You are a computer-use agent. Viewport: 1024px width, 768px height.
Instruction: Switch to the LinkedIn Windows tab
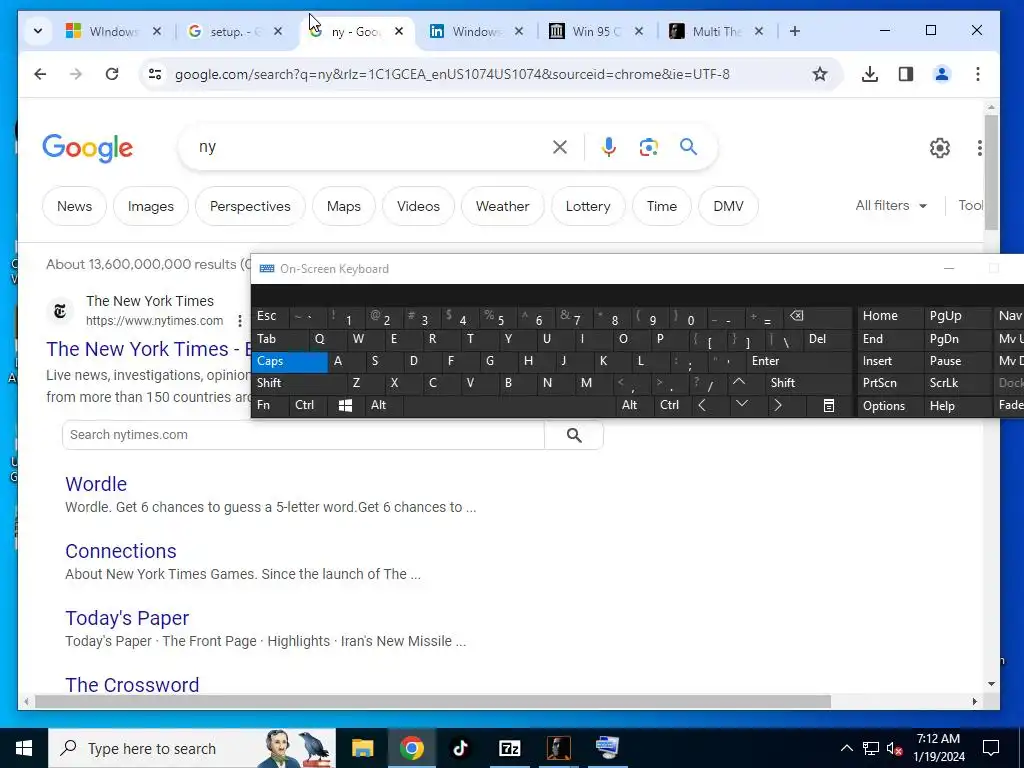click(x=476, y=31)
